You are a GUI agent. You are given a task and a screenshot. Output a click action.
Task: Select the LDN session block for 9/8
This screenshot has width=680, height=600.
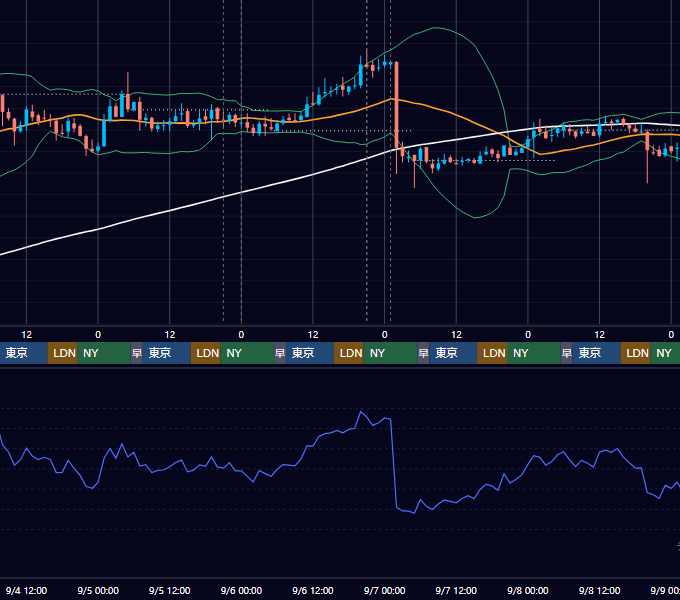coord(635,353)
